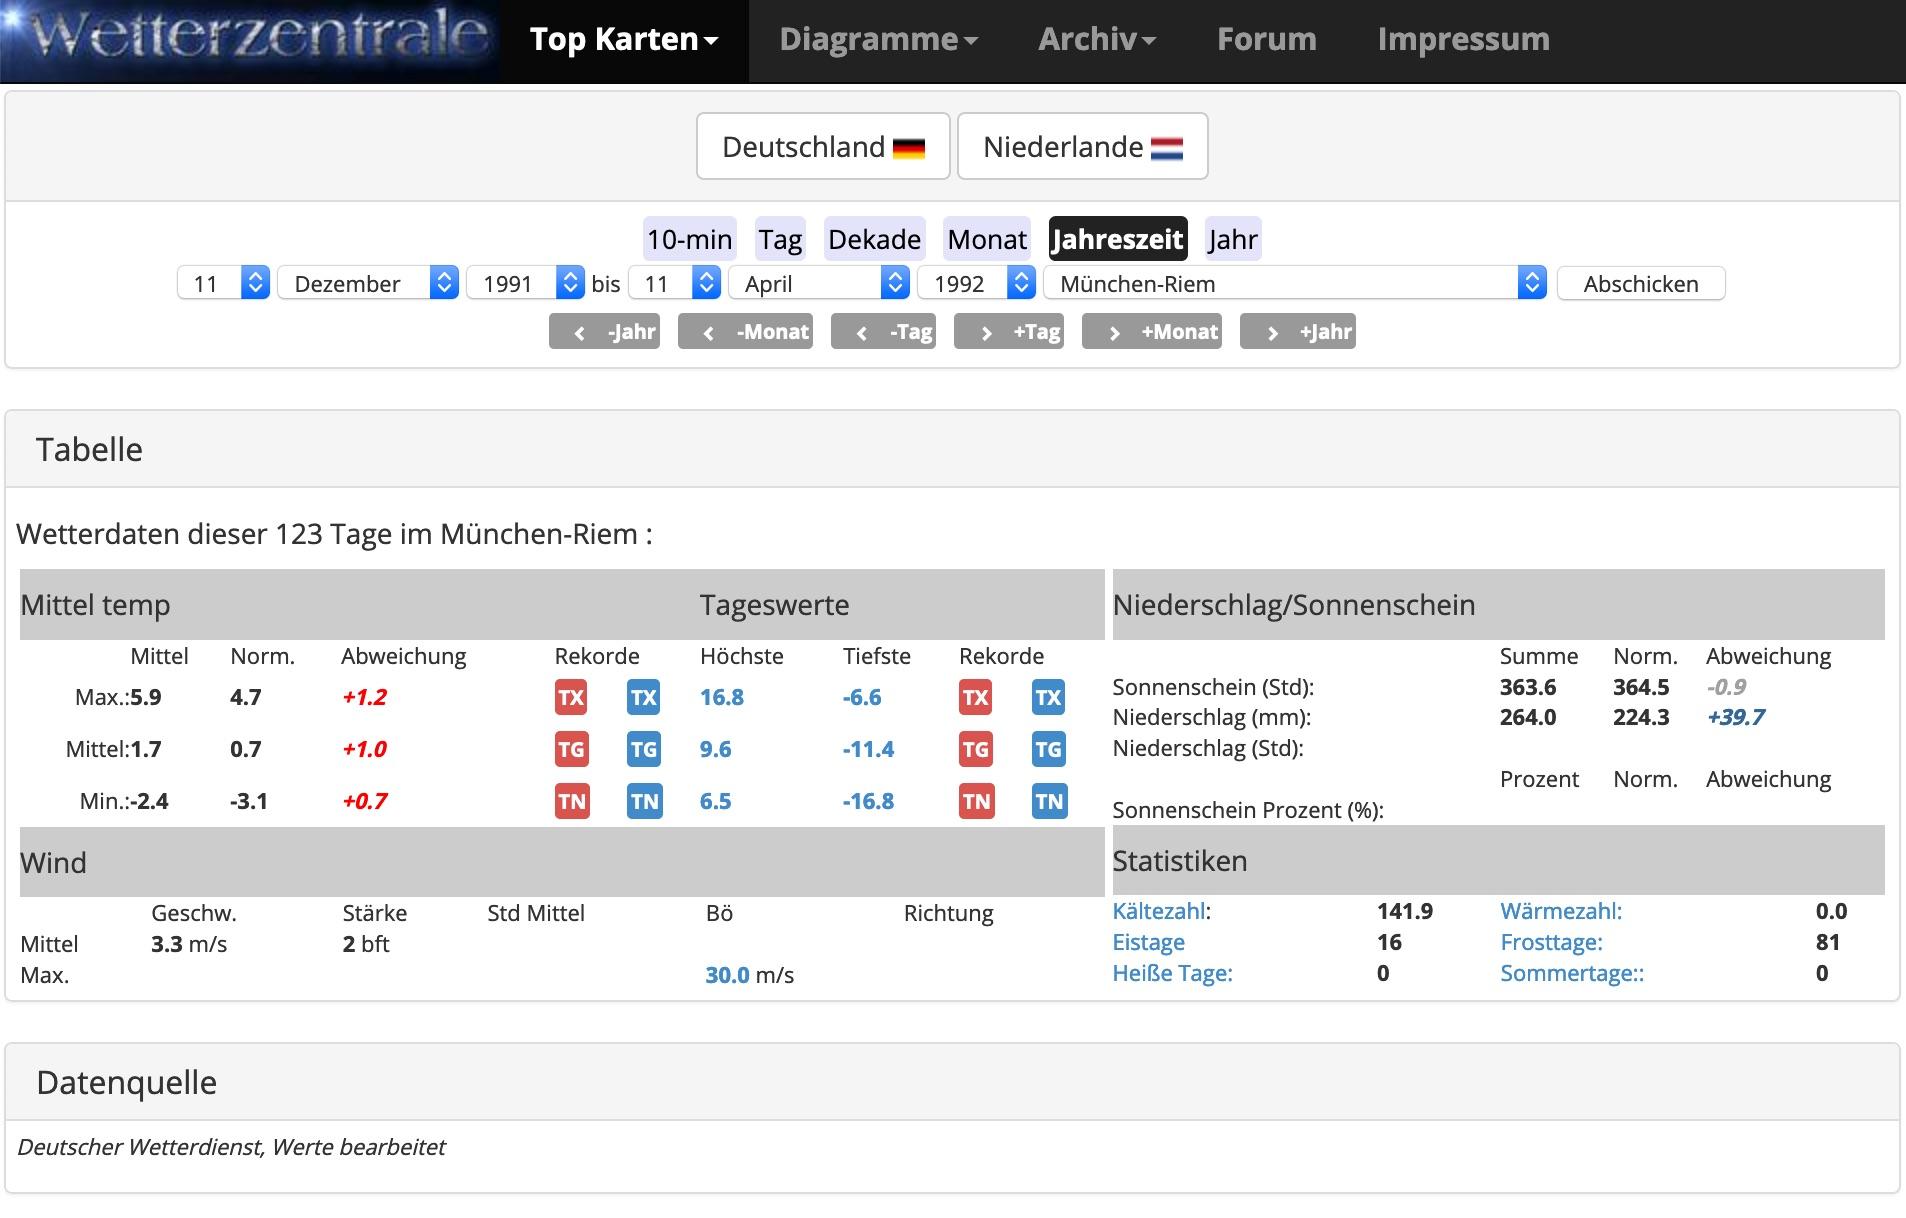Switch to Jahr period tab
Image resolution: width=1906 pixels, height=1218 pixels.
tap(1233, 239)
